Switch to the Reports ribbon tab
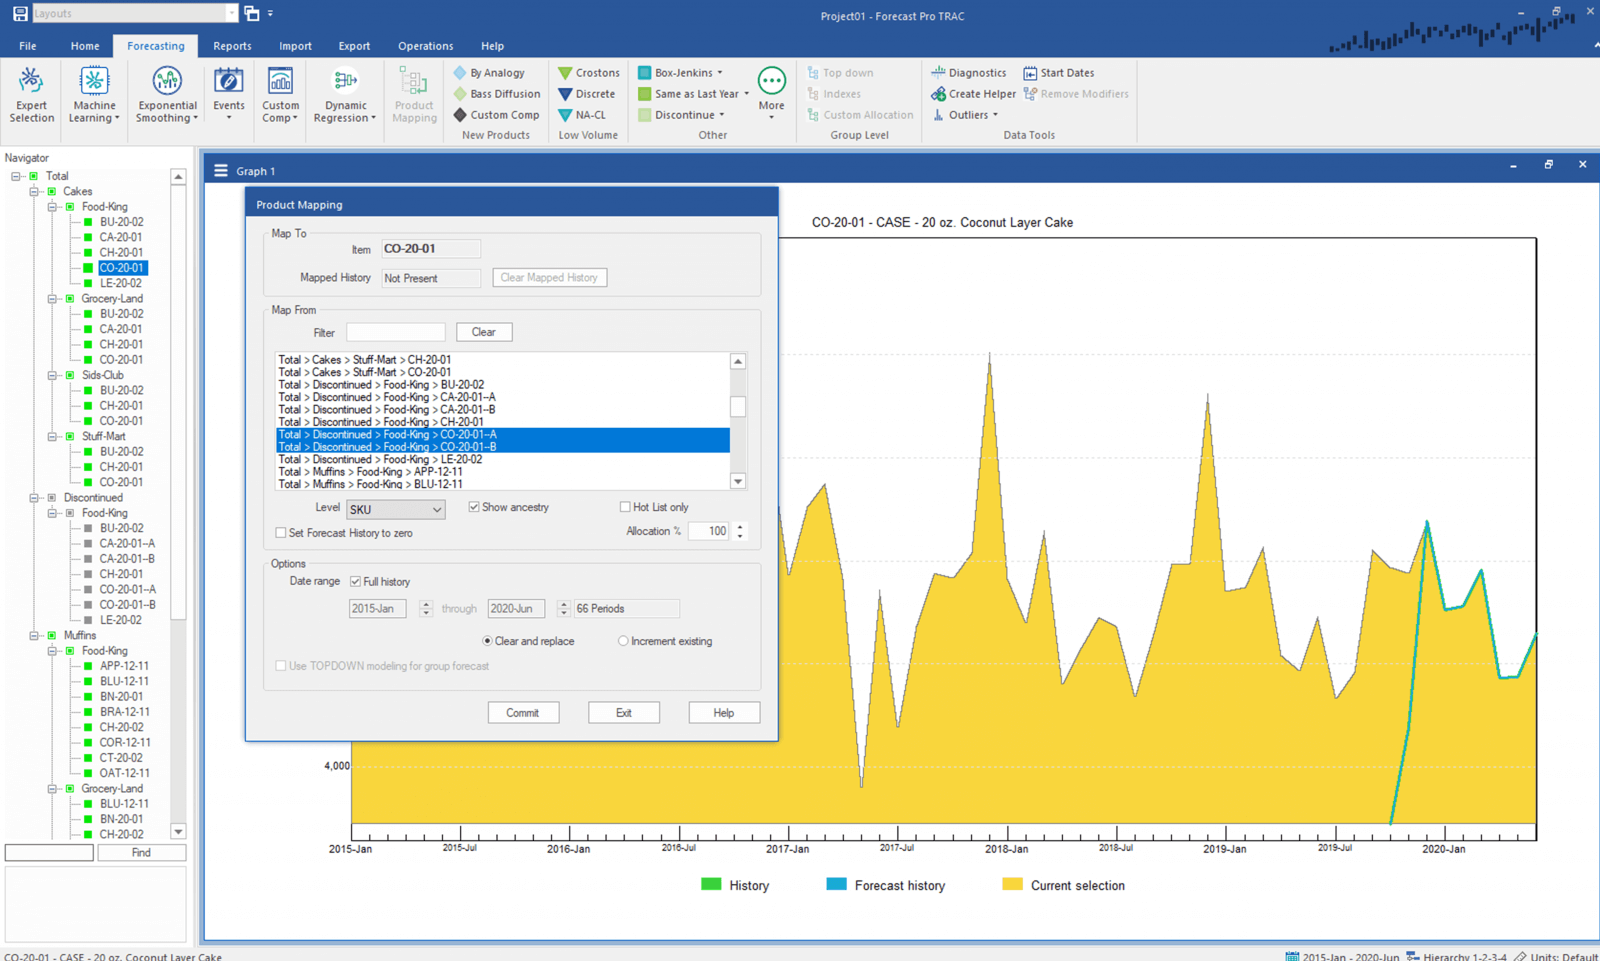This screenshot has height=961, width=1600. pos(232,46)
